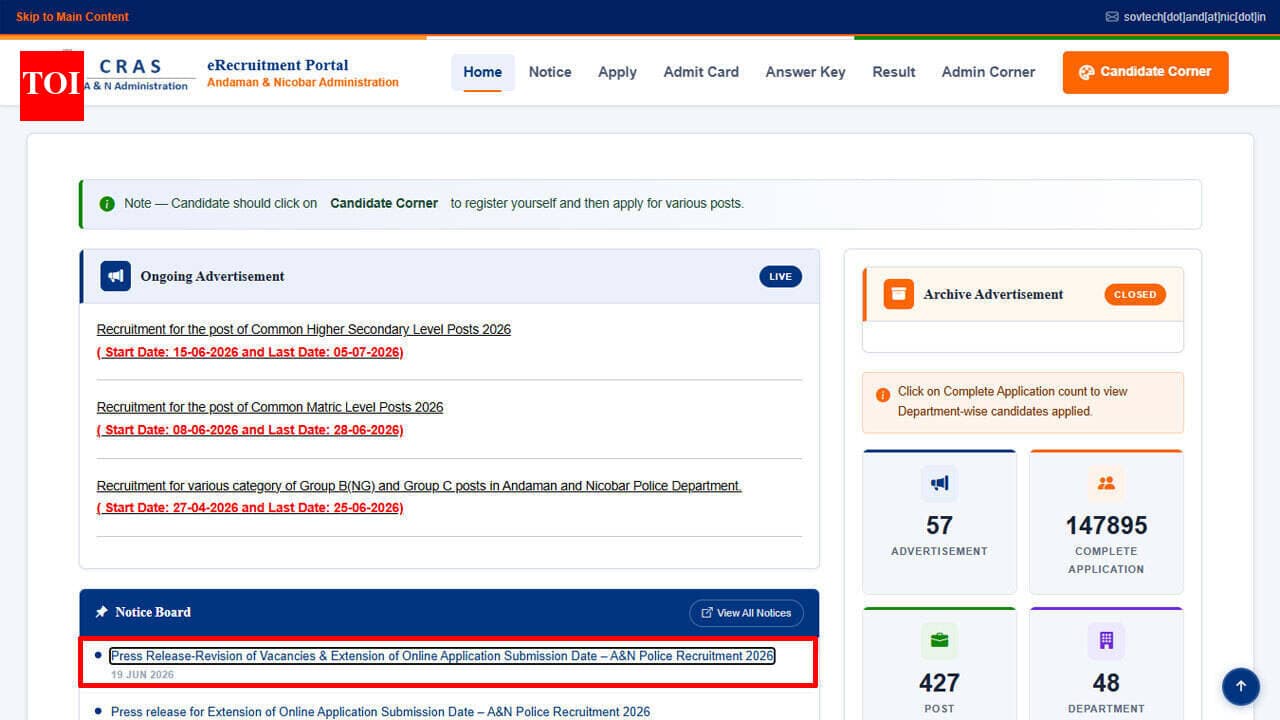The image size is (1280, 720).
Task: Click the dates line ending 05-07-2026
Action: [x=250, y=352]
